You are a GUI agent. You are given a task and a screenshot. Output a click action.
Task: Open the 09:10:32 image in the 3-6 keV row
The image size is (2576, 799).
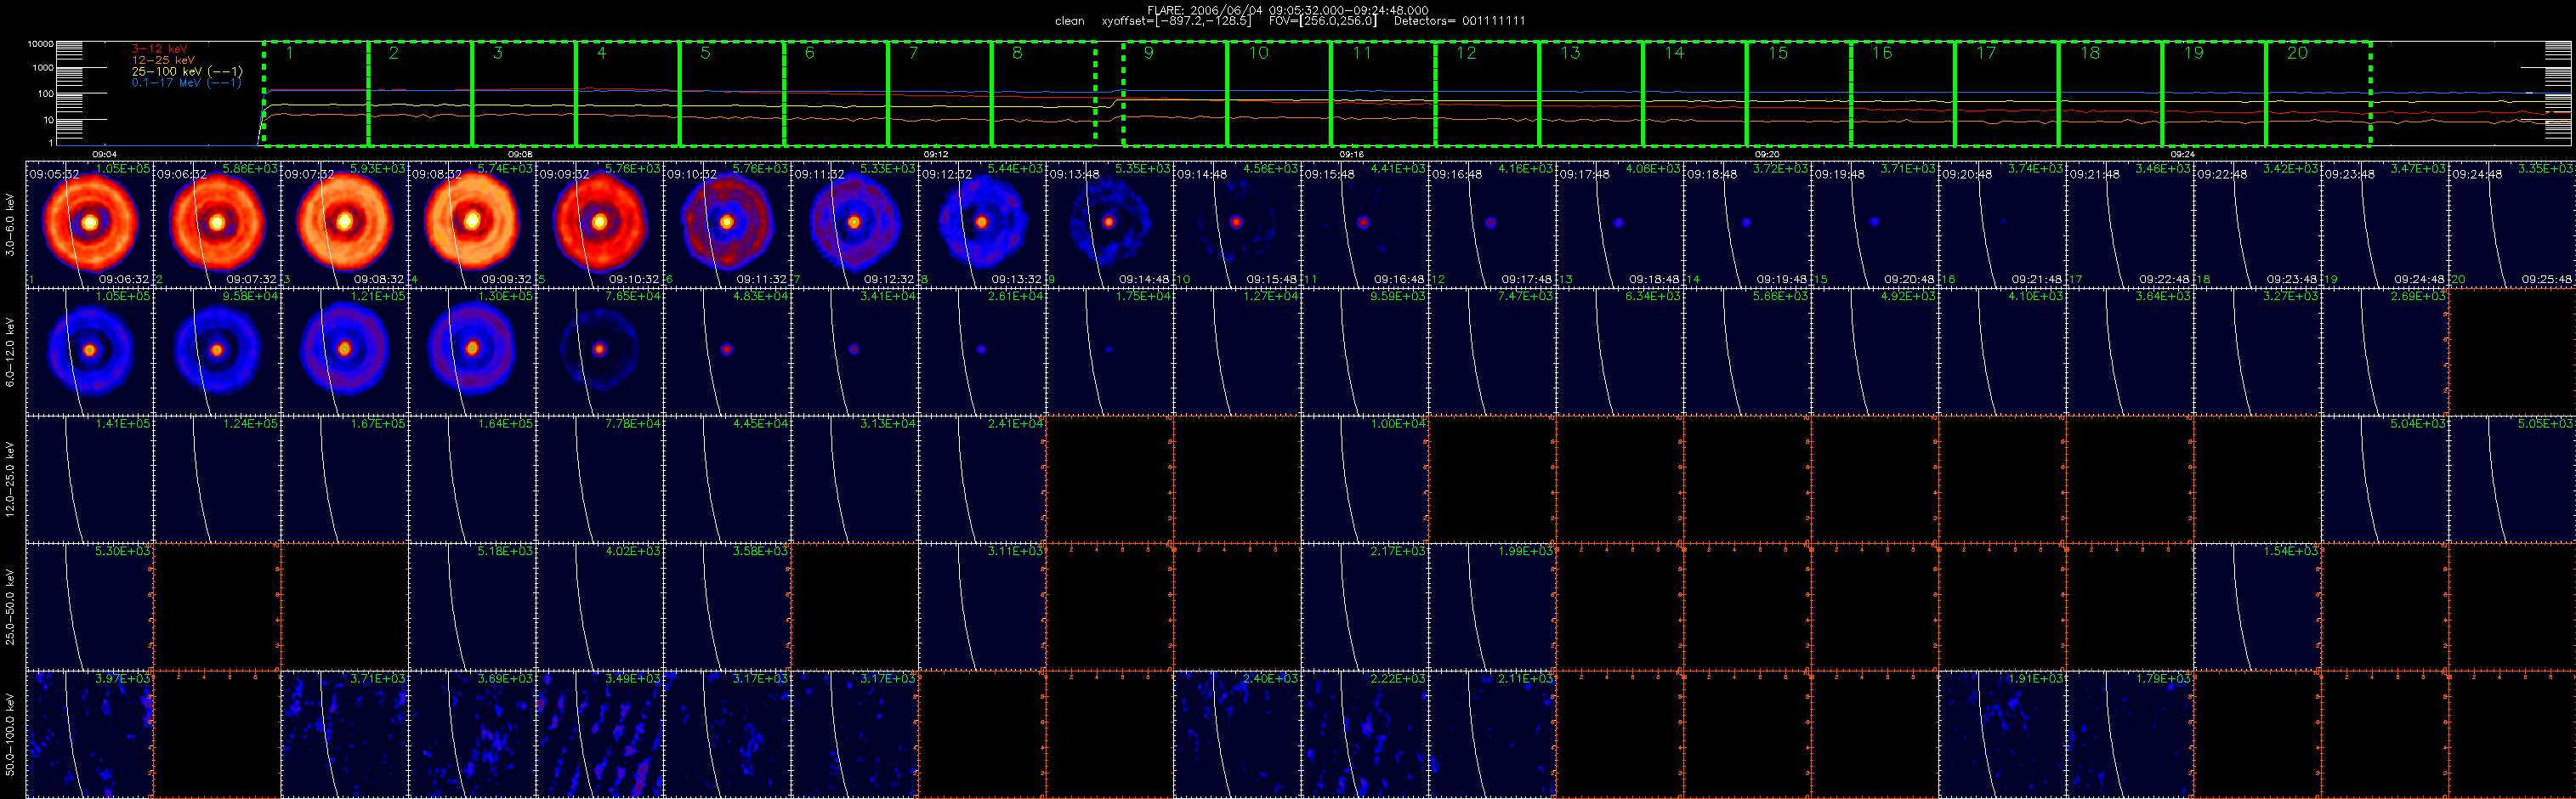[x=727, y=224]
